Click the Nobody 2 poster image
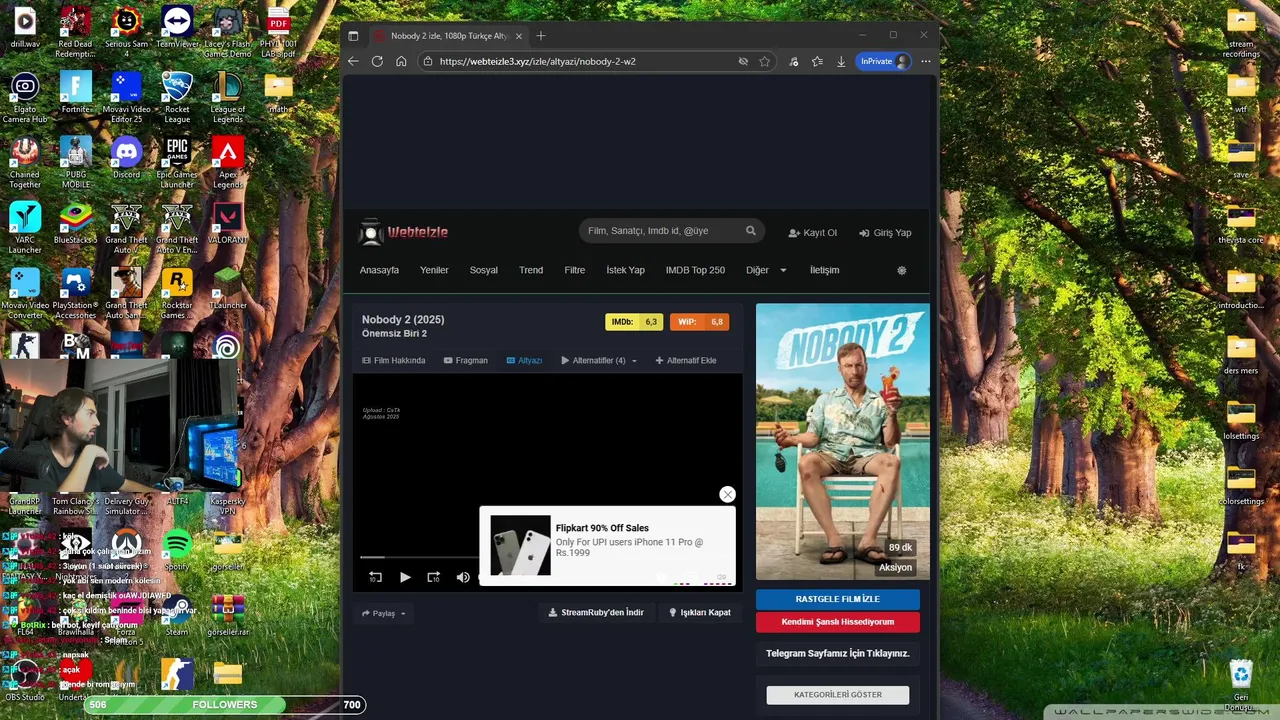This screenshot has width=1280, height=720. (843, 441)
